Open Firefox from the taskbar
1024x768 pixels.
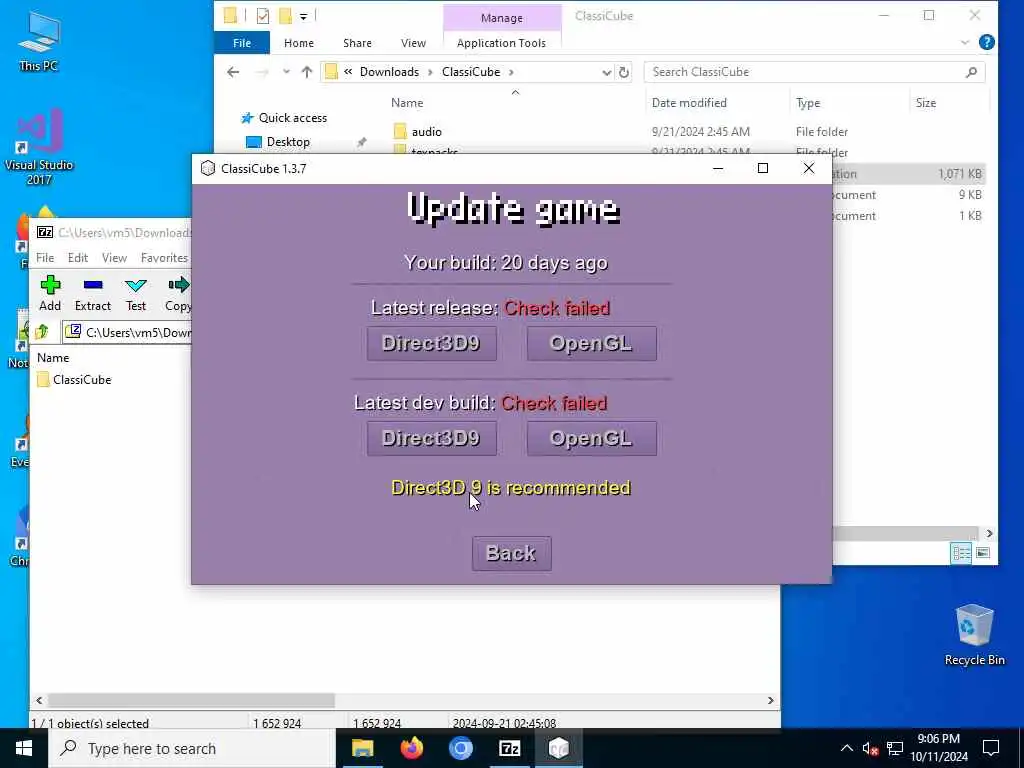point(411,748)
